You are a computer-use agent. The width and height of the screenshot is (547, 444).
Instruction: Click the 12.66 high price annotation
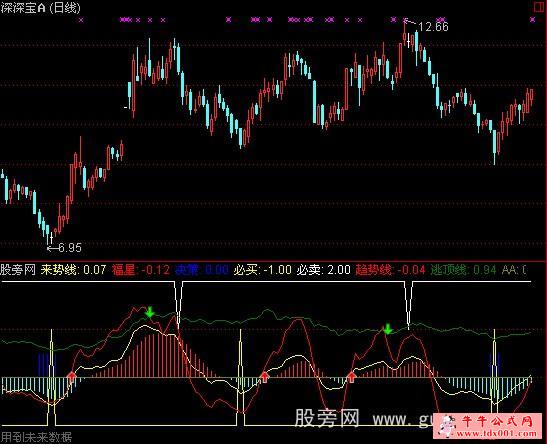[x=433, y=27]
